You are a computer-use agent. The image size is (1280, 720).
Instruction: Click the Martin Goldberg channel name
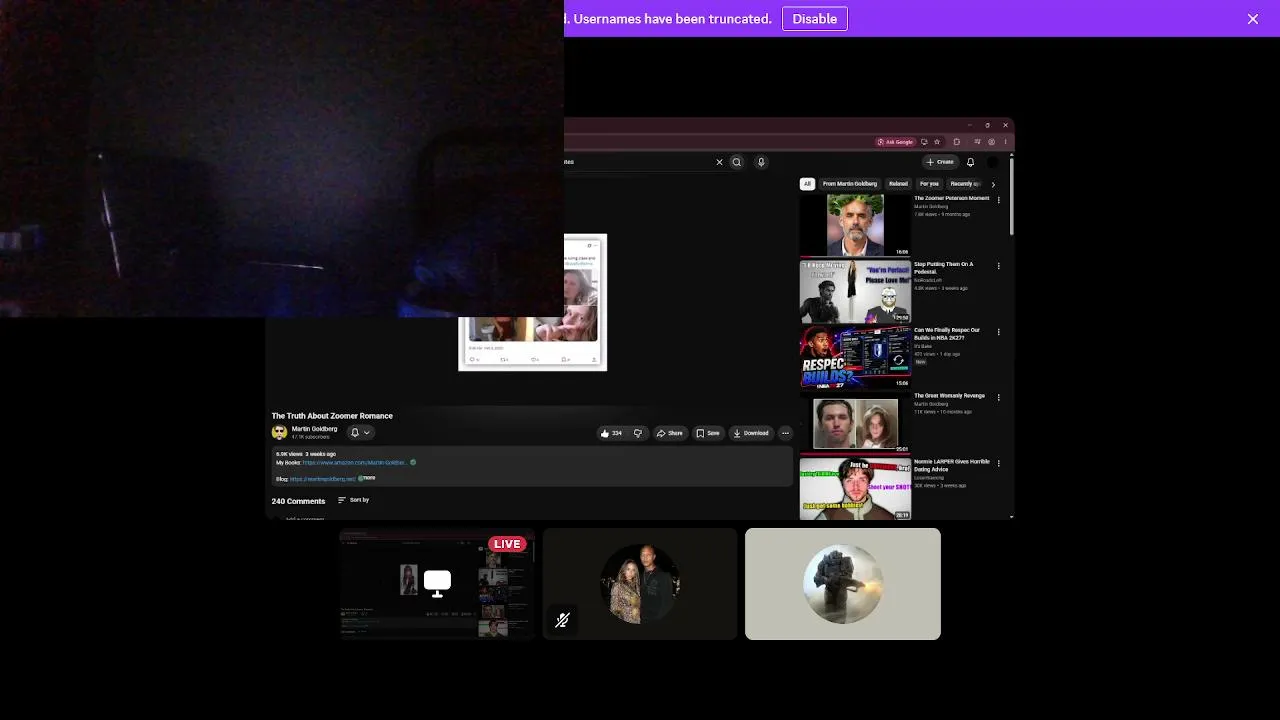(314, 429)
